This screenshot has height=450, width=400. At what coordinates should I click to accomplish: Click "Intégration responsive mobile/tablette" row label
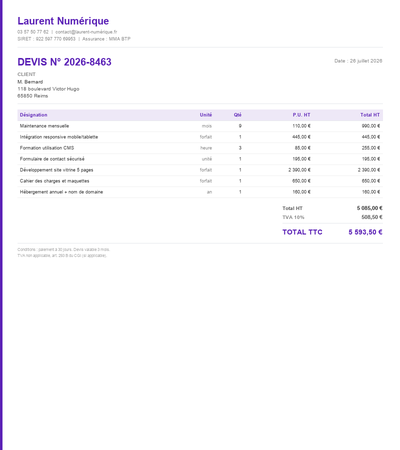[59, 137]
